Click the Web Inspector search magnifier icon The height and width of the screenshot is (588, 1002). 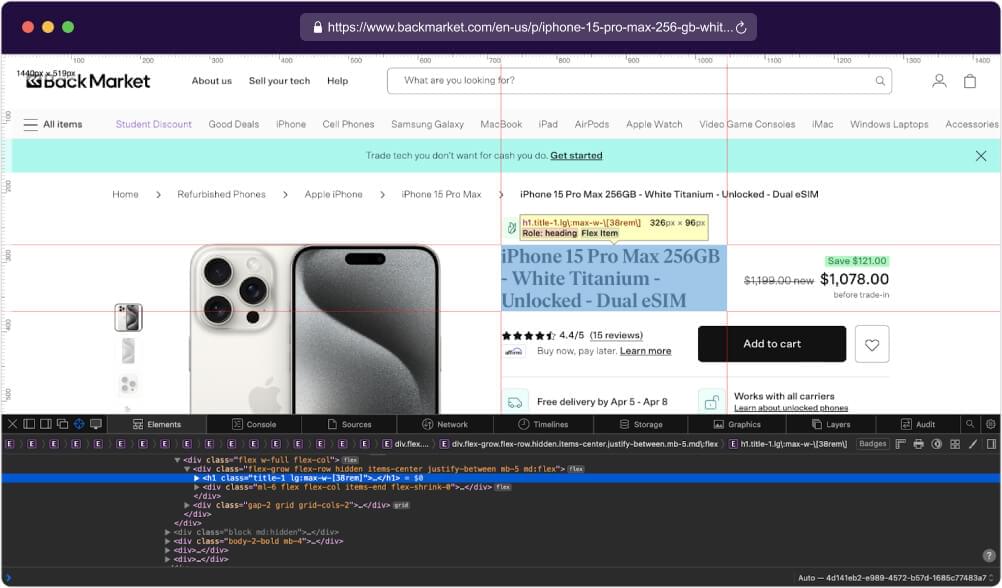click(971, 424)
